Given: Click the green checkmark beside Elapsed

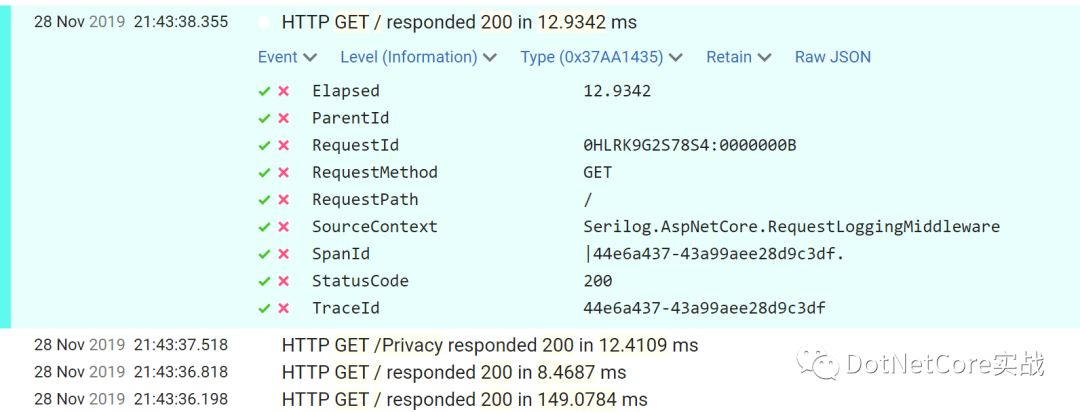Looking at the screenshot, I should coord(264,92).
